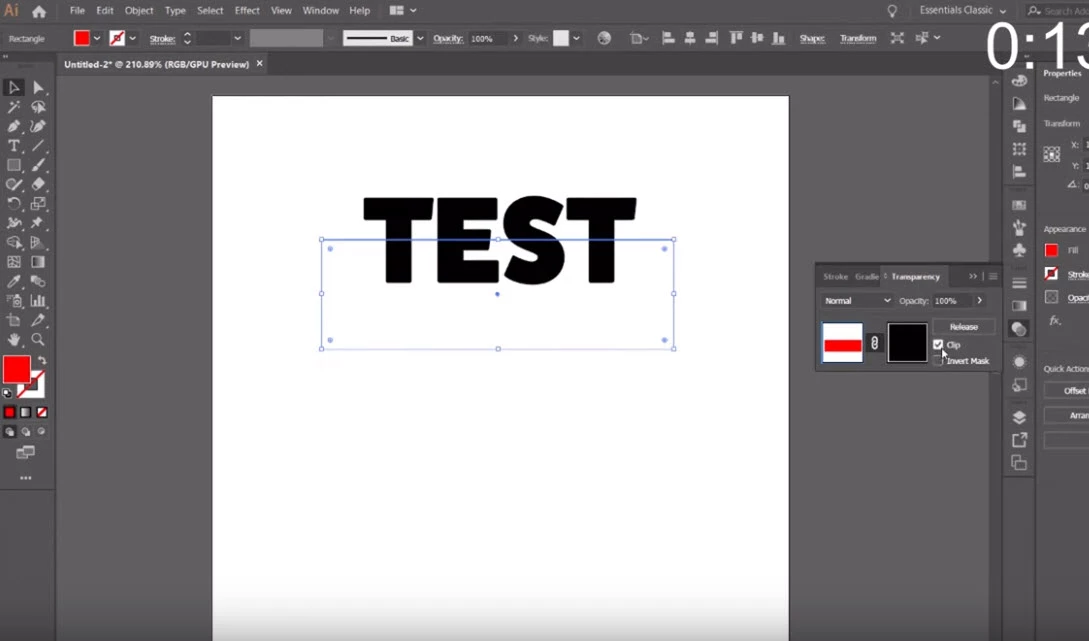Open Essentials Classic workspace switcher
Viewport: 1089px width, 641px height.
coord(963,10)
